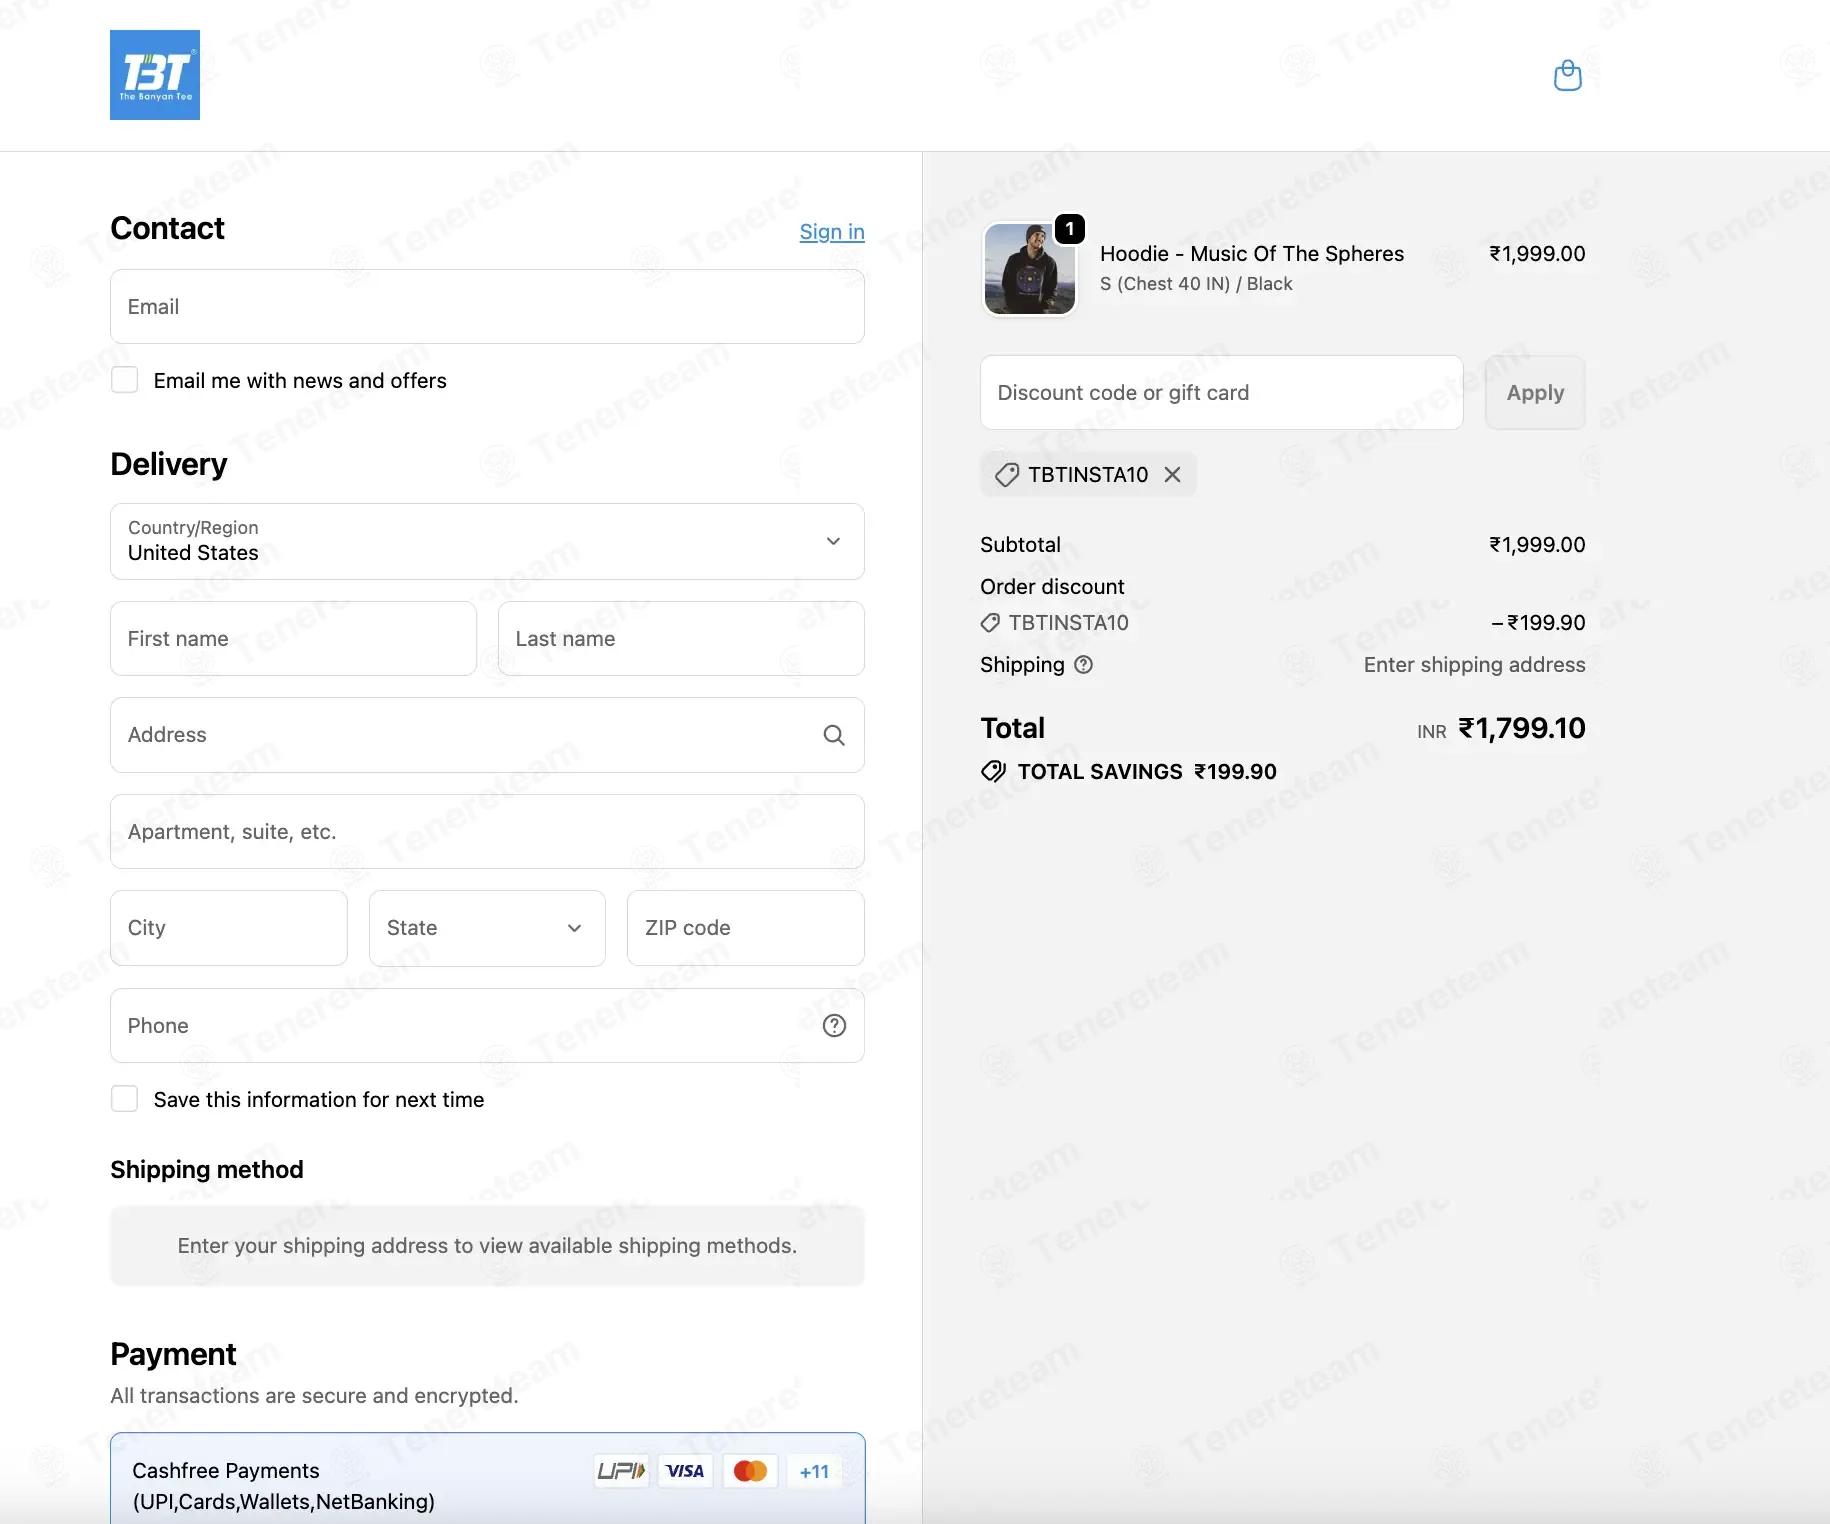This screenshot has width=1830, height=1524.
Task: Click the Enter shipping address text
Action: [1475, 665]
